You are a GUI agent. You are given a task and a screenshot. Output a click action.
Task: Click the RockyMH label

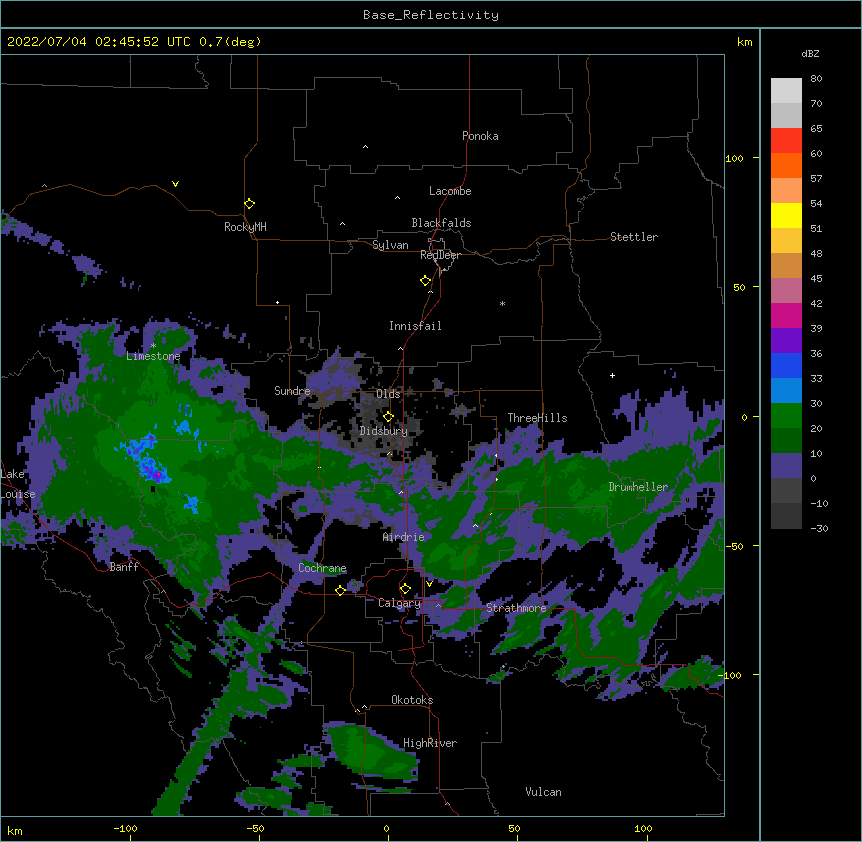[x=245, y=227]
